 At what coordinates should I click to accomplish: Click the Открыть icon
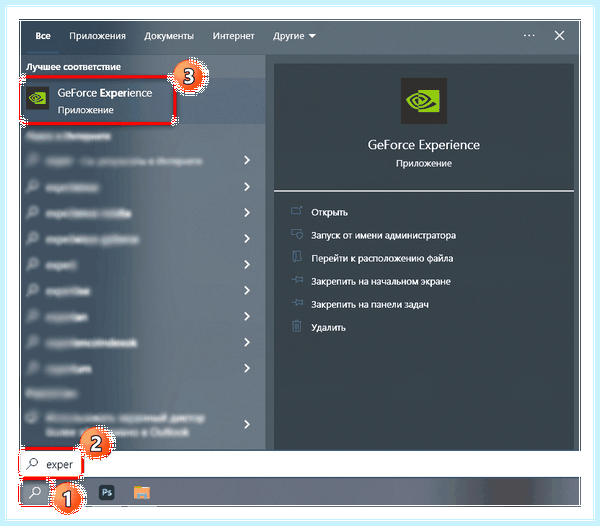pos(297,211)
